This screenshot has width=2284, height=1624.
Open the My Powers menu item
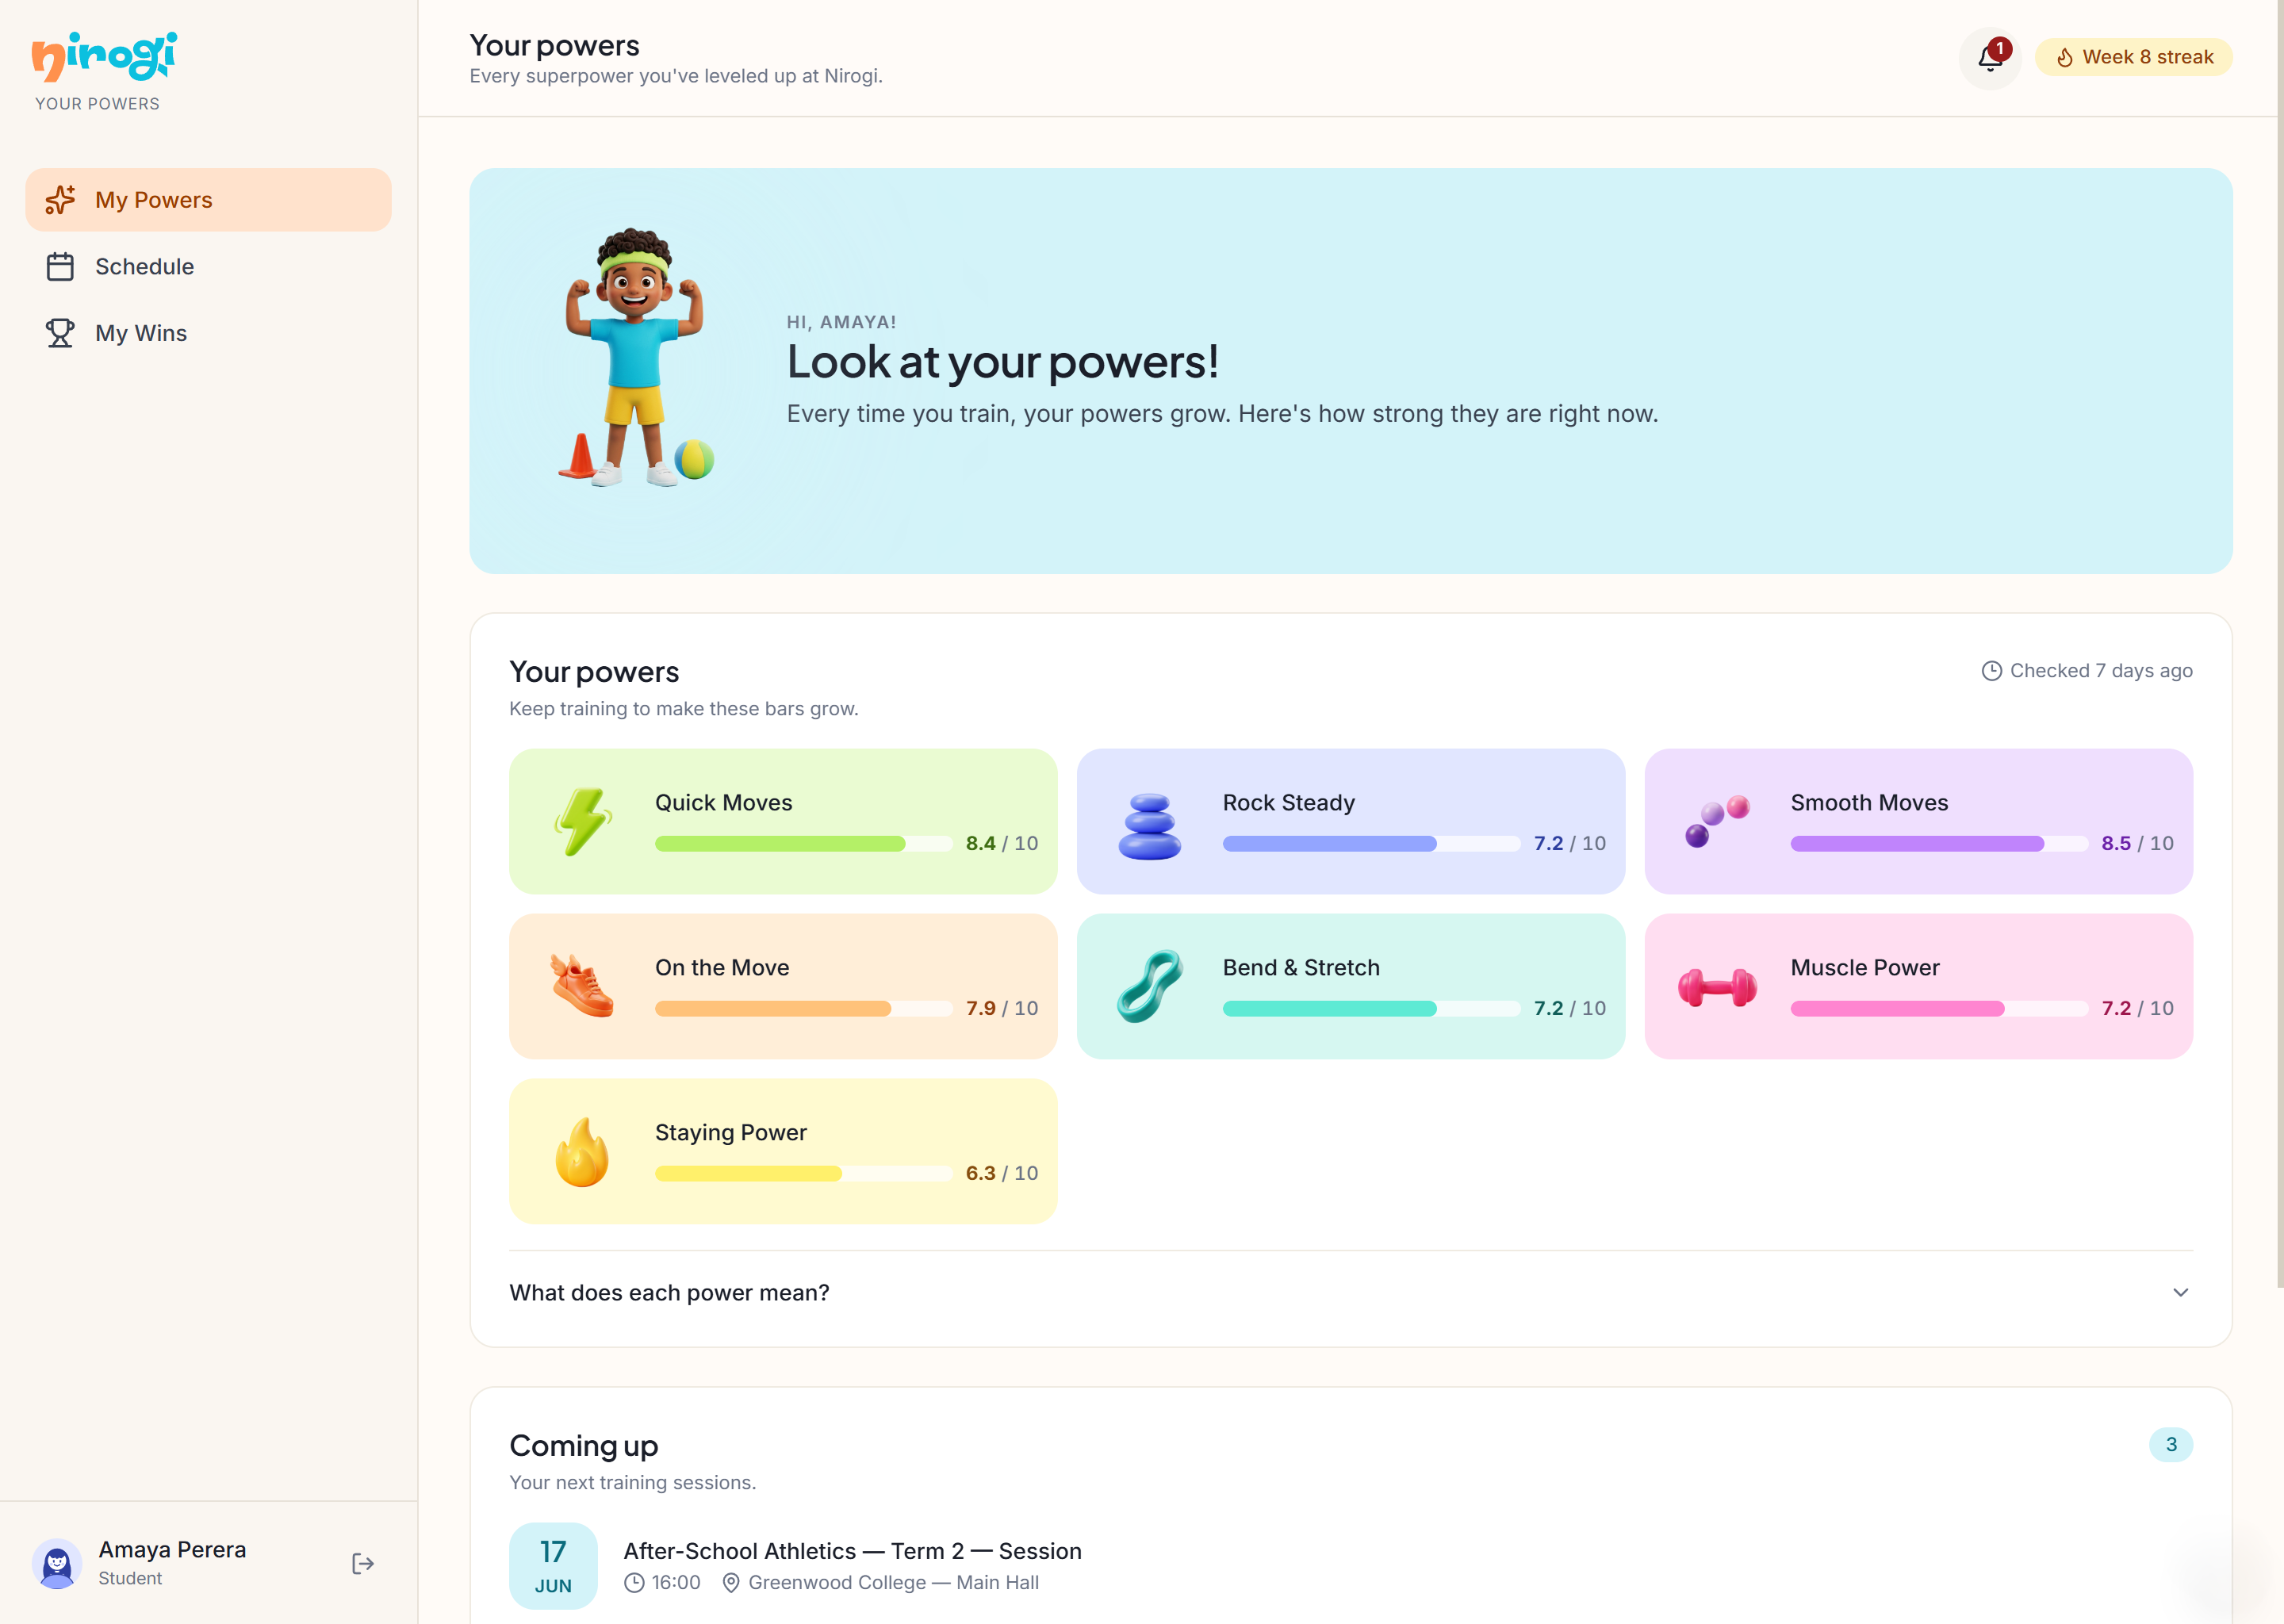point(208,200)
